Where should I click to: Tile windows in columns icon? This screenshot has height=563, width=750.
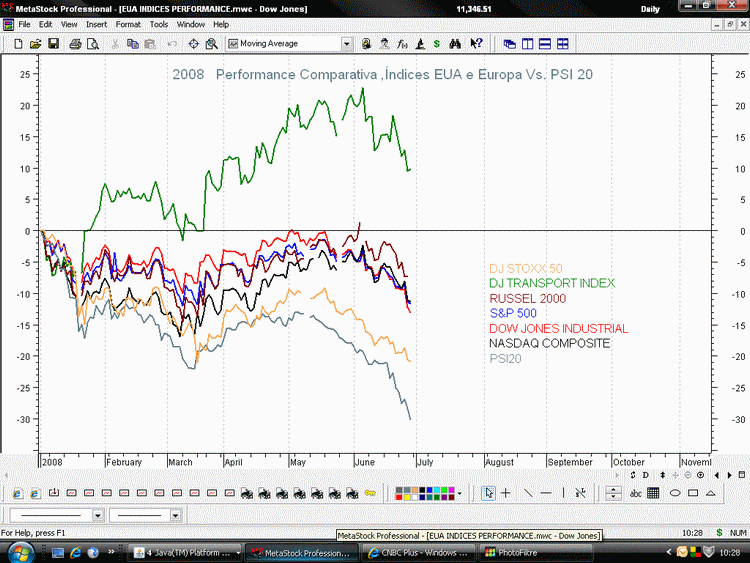528,44
